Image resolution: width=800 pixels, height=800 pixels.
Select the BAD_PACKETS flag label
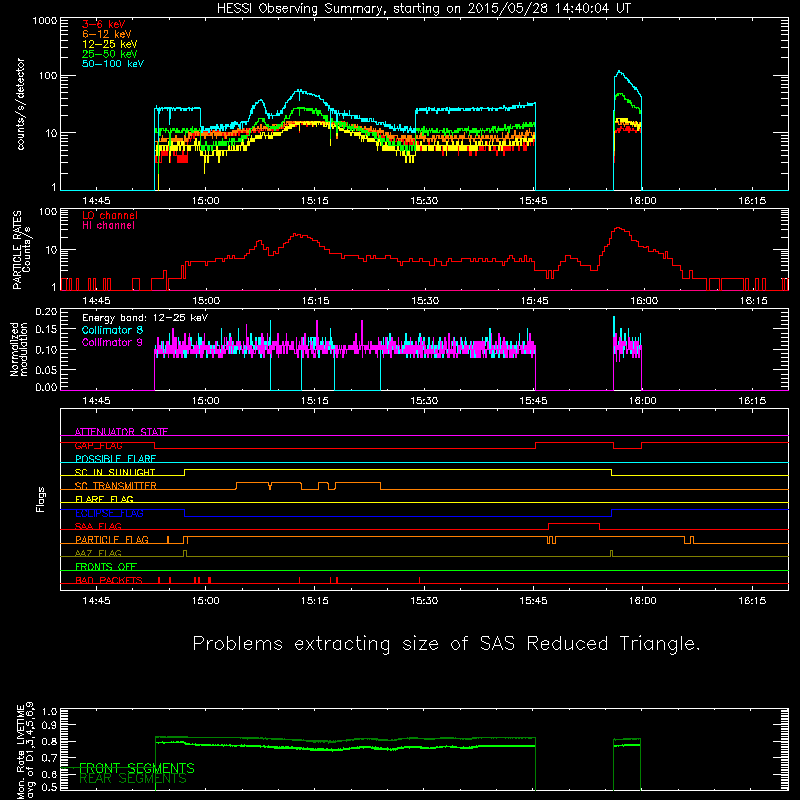109,580
